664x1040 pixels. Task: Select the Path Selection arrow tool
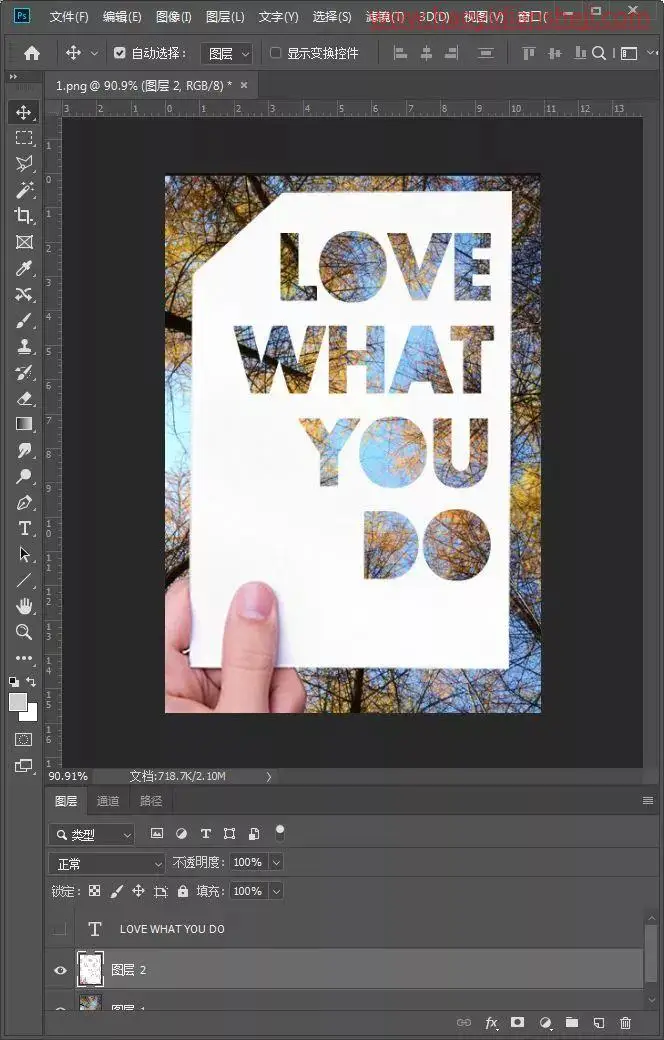(x=24, y=554)
